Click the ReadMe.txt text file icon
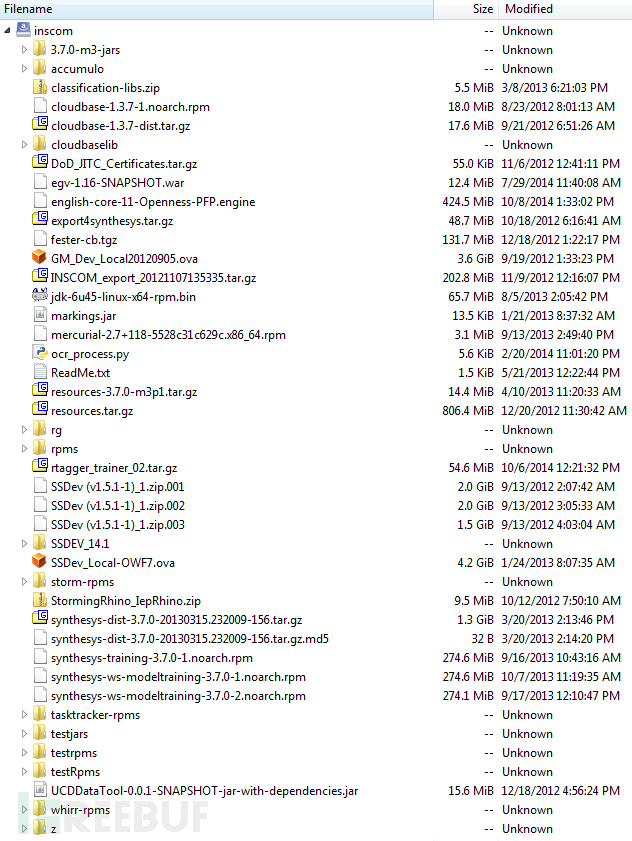The width and height of the screenshot is (632, 841). [x=40, y=372]
